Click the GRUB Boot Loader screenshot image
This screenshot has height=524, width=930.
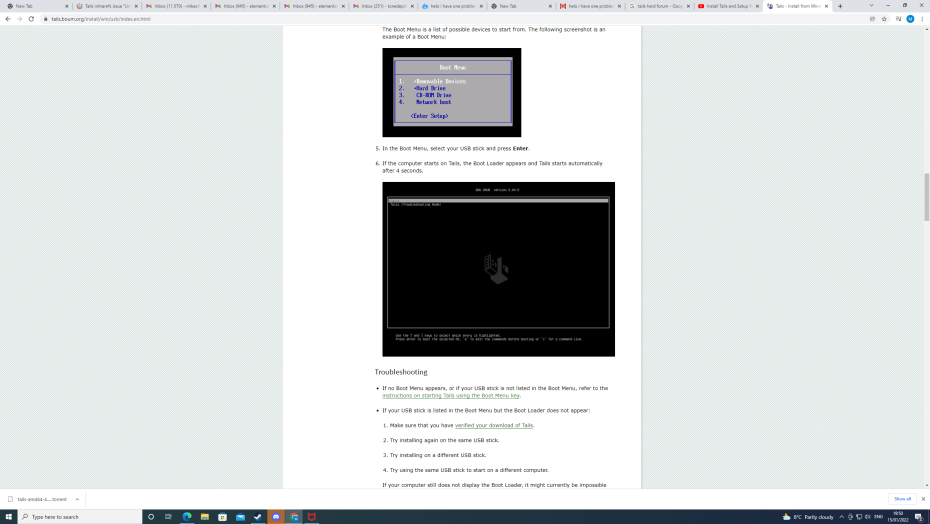click(x=498, y=269)
